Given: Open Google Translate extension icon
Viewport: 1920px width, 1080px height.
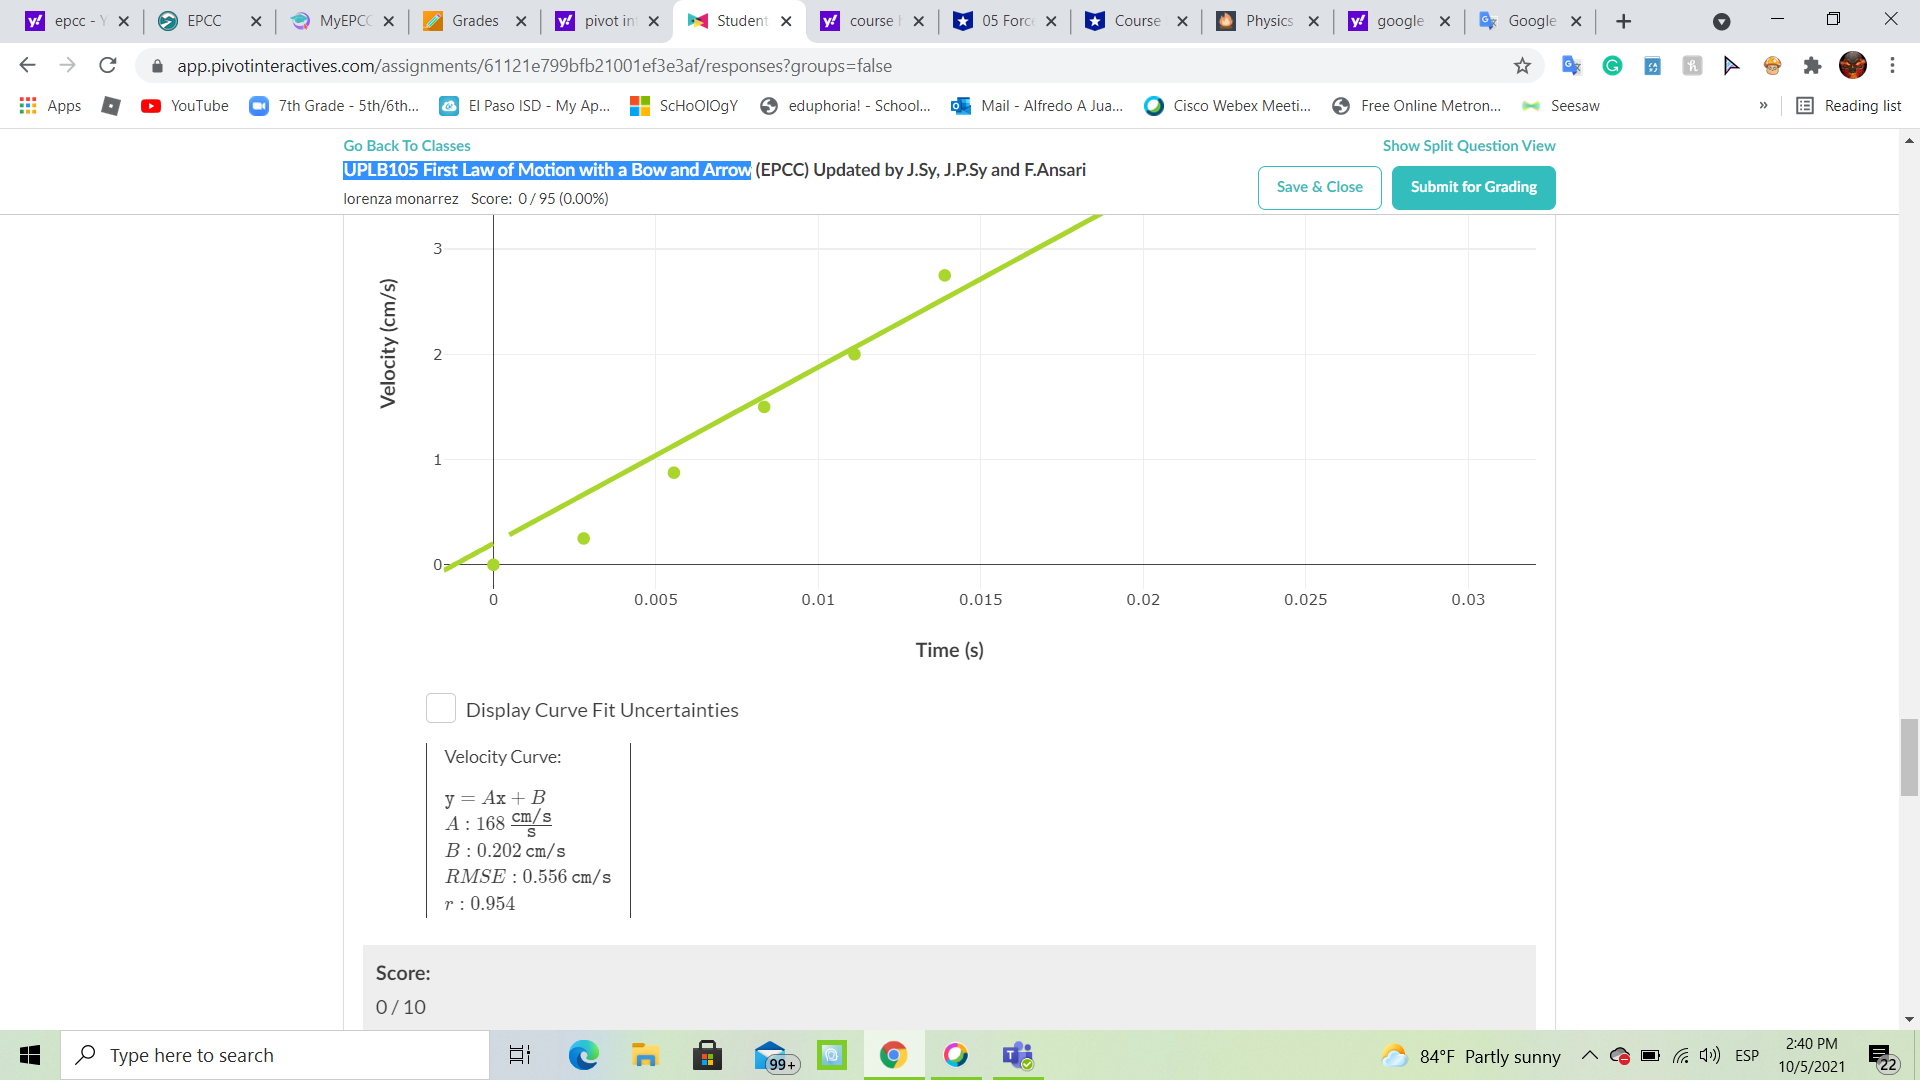Looking at the screenshot, I should (1571, 66).
